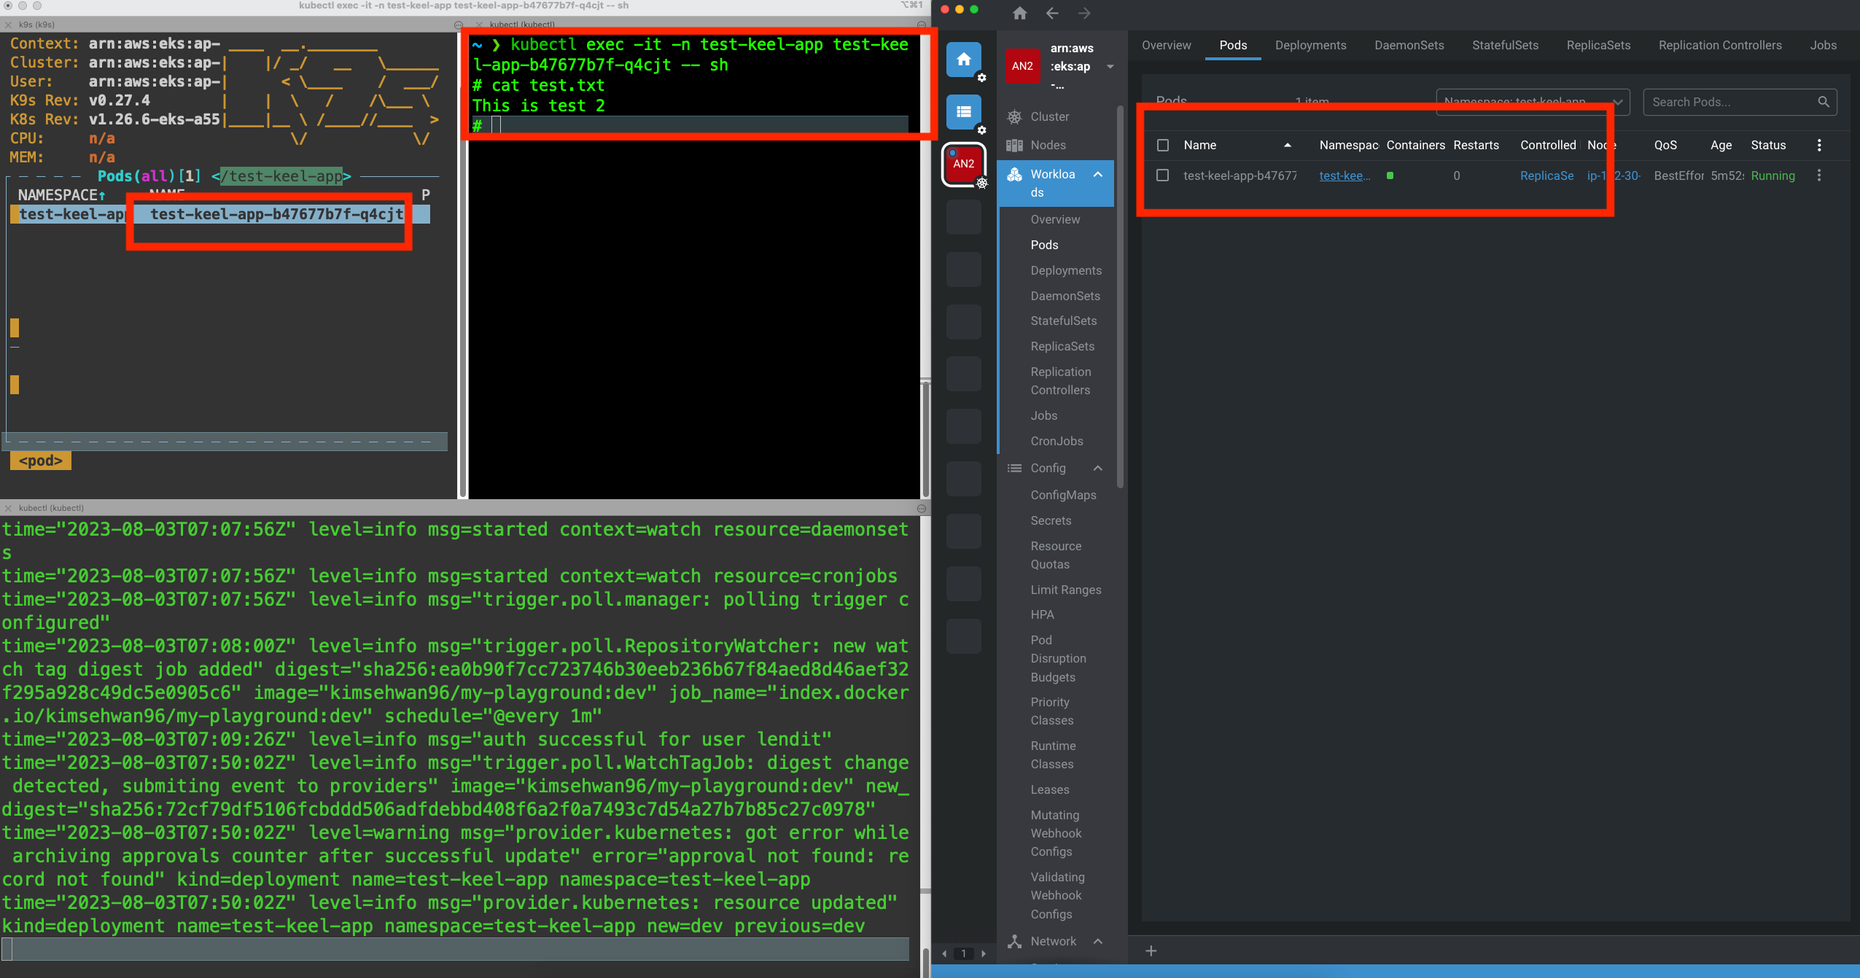Switch to the DaemonSets tab
The width and height of the screenshot is (1860, 978).
tap(1409, 45)
